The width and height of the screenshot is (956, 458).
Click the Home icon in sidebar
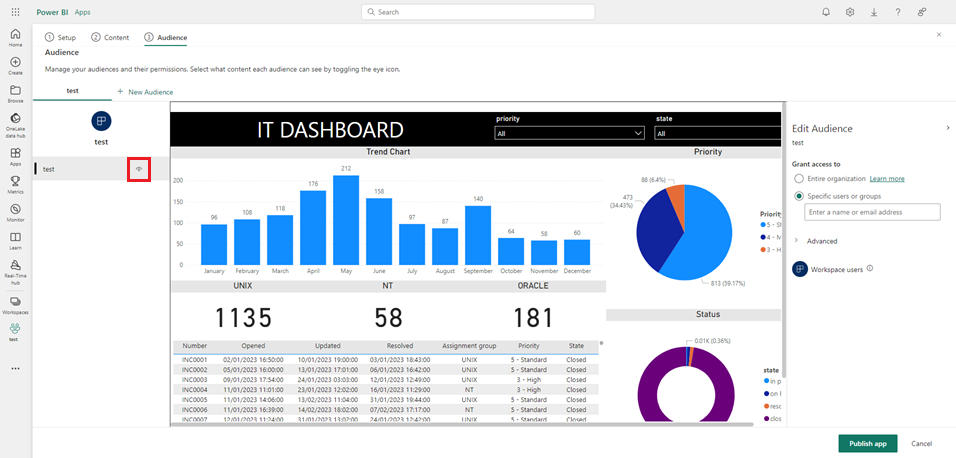[x=15, y=36]
